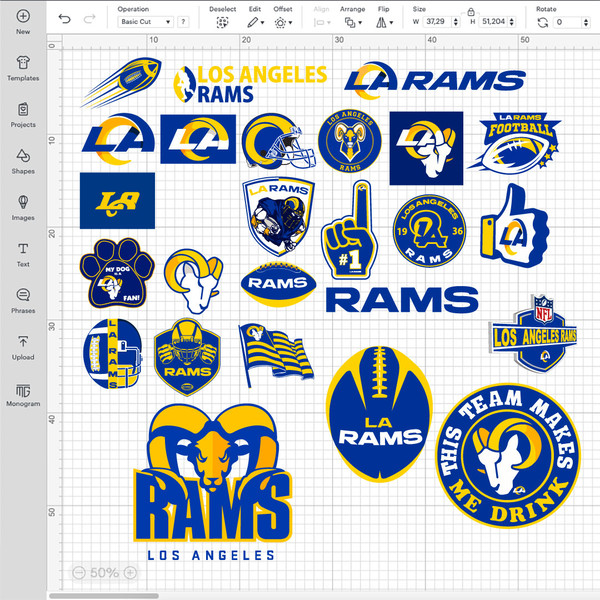The width and height of the screenshot is (600, 600).
Task: Open the Monogram tool
Action: coord(23,394)
